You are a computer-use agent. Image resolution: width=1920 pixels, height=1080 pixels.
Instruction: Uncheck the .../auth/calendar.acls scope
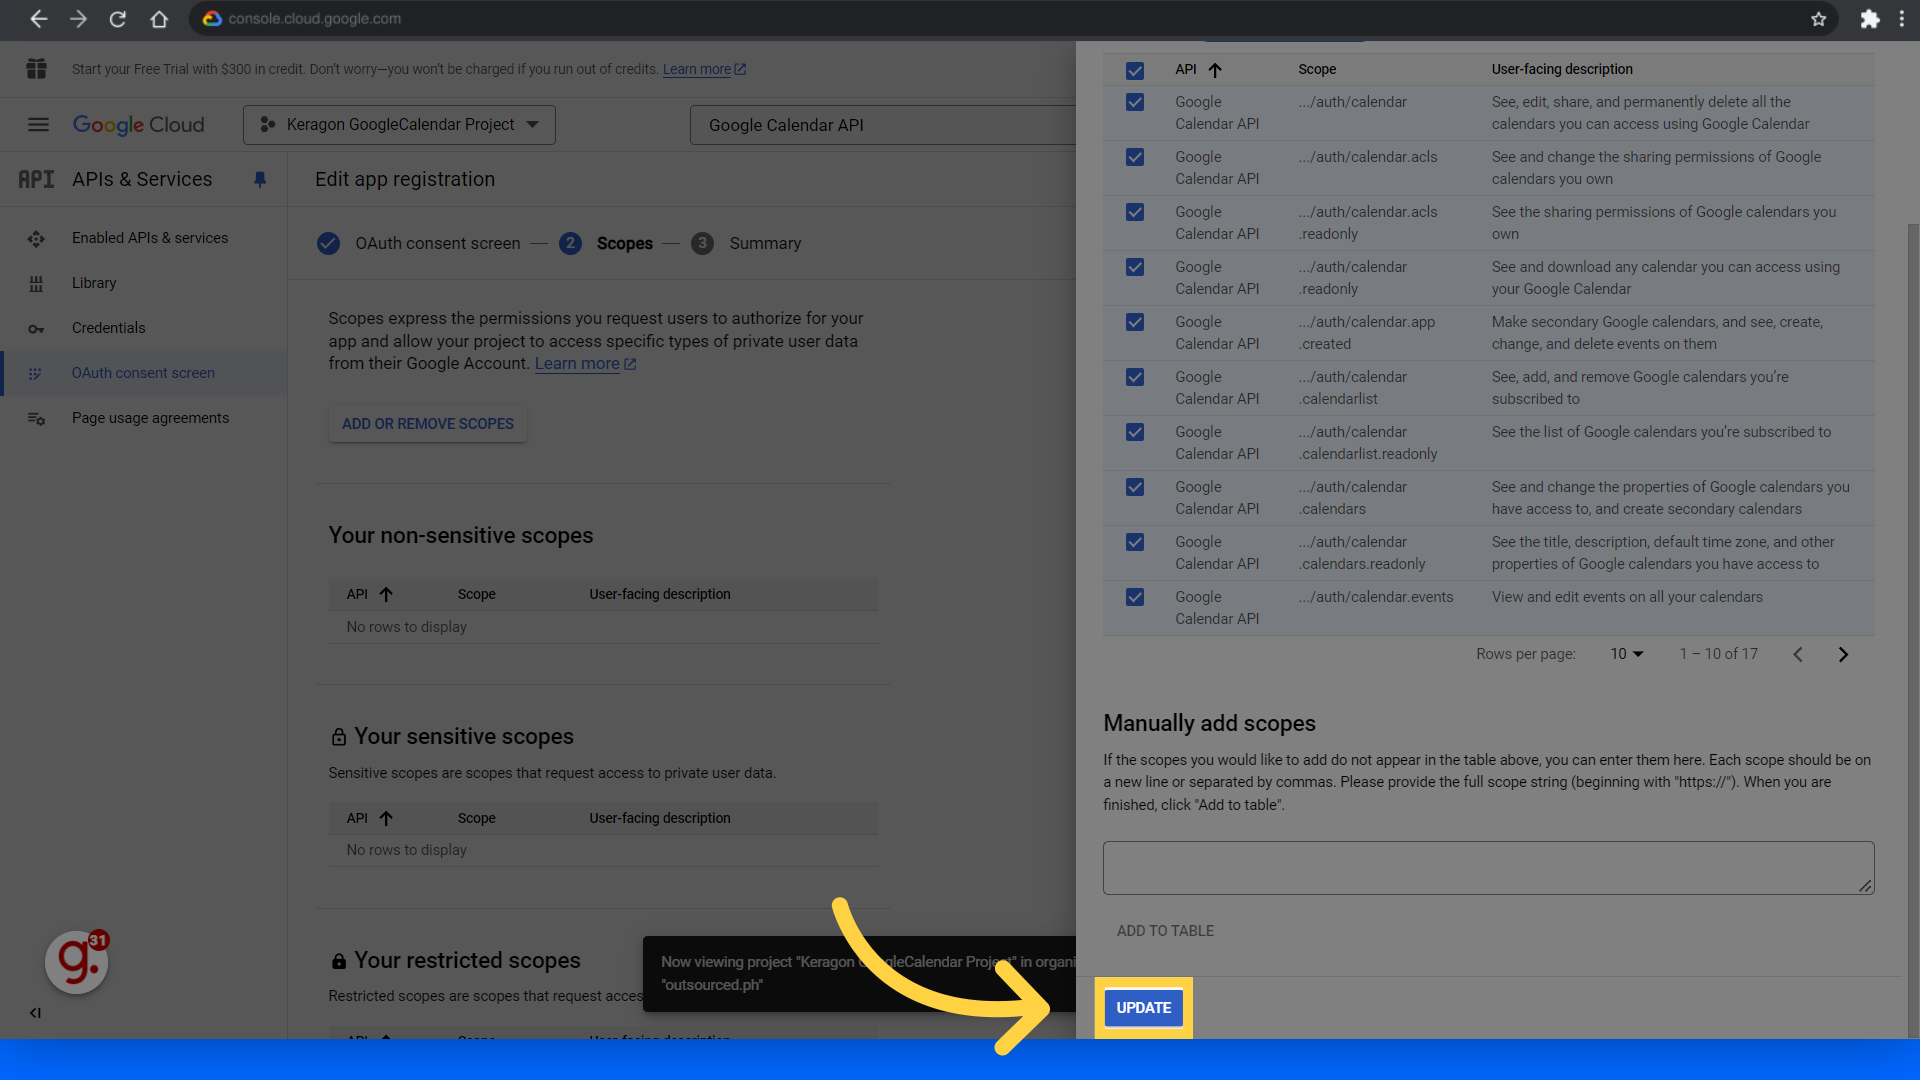click(x=1135, y=157)
